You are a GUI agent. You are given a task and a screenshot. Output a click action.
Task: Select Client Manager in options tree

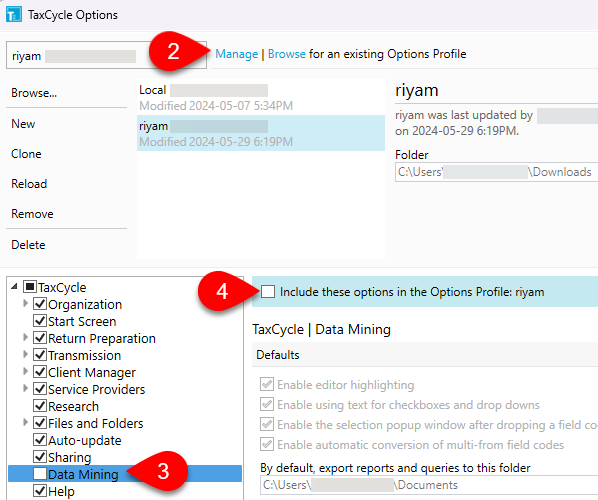click(x=92, y=372)
